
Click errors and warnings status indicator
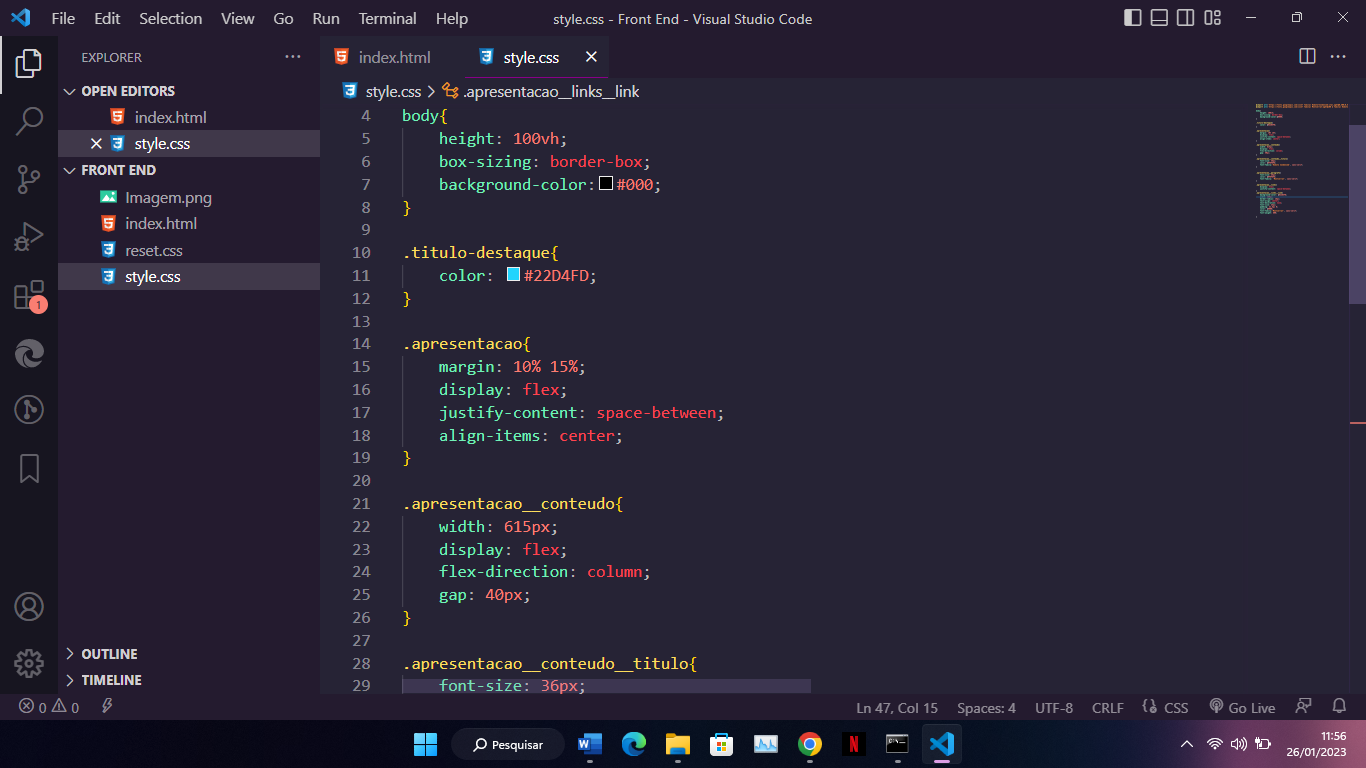click(50, 707)
